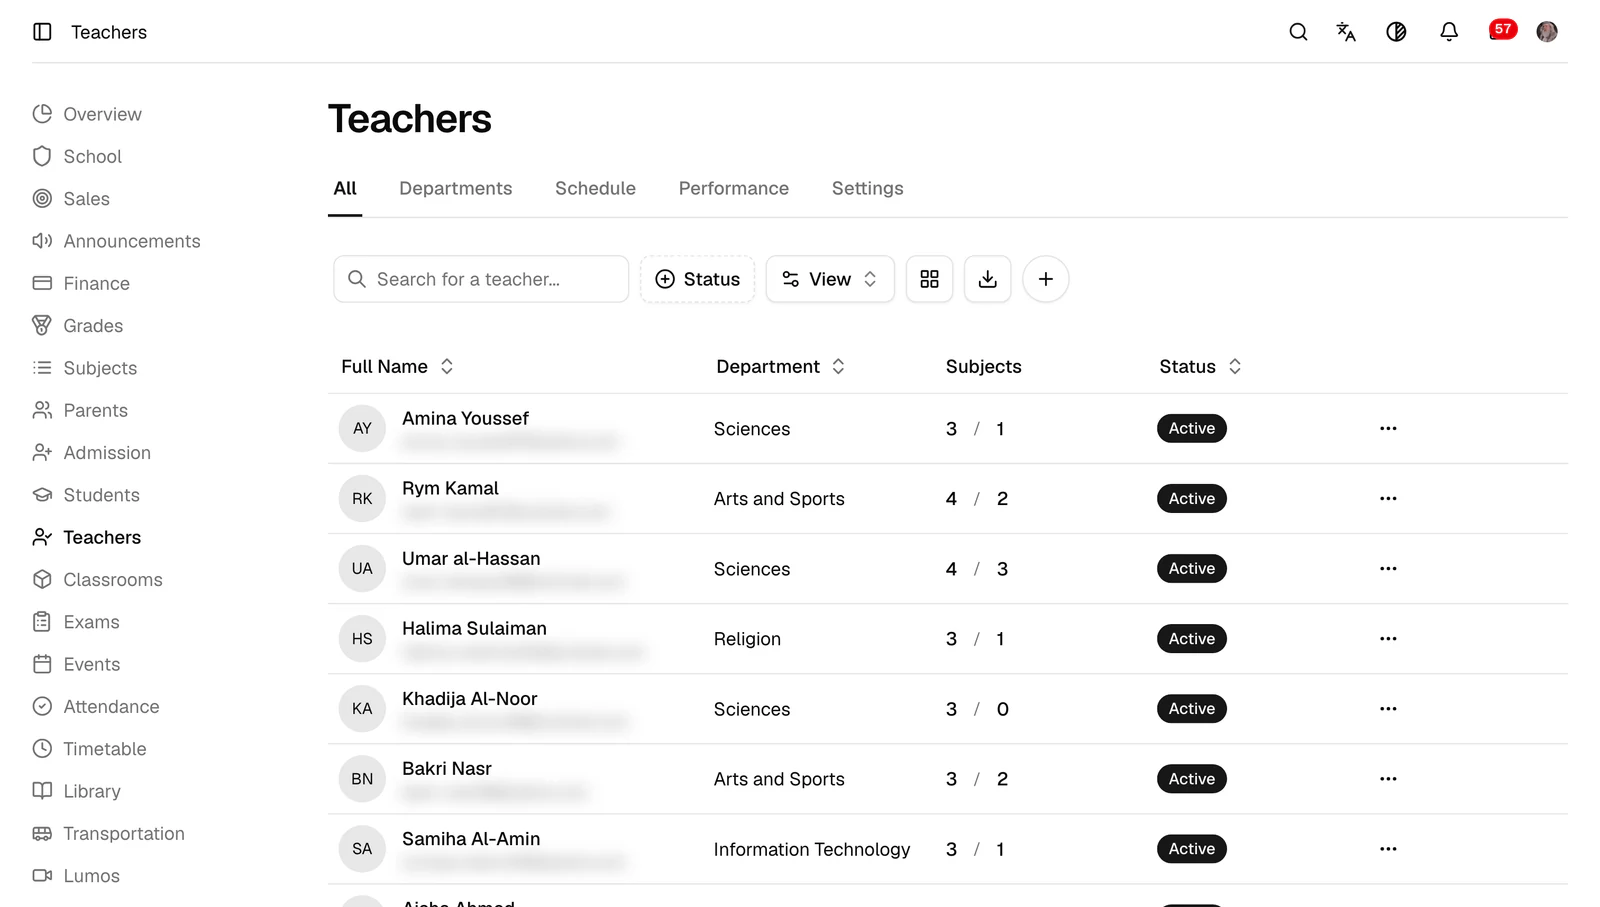
Task: Open row actions for Umar al-Hassan
Action: [x=1388, y=568]
